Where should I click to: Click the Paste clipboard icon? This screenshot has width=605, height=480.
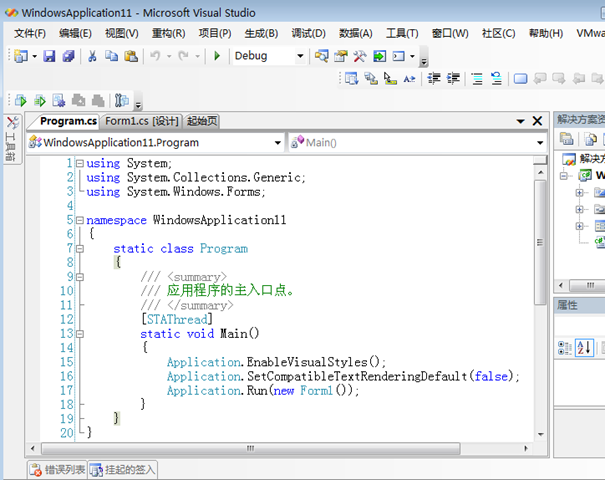tap(131, 56)
